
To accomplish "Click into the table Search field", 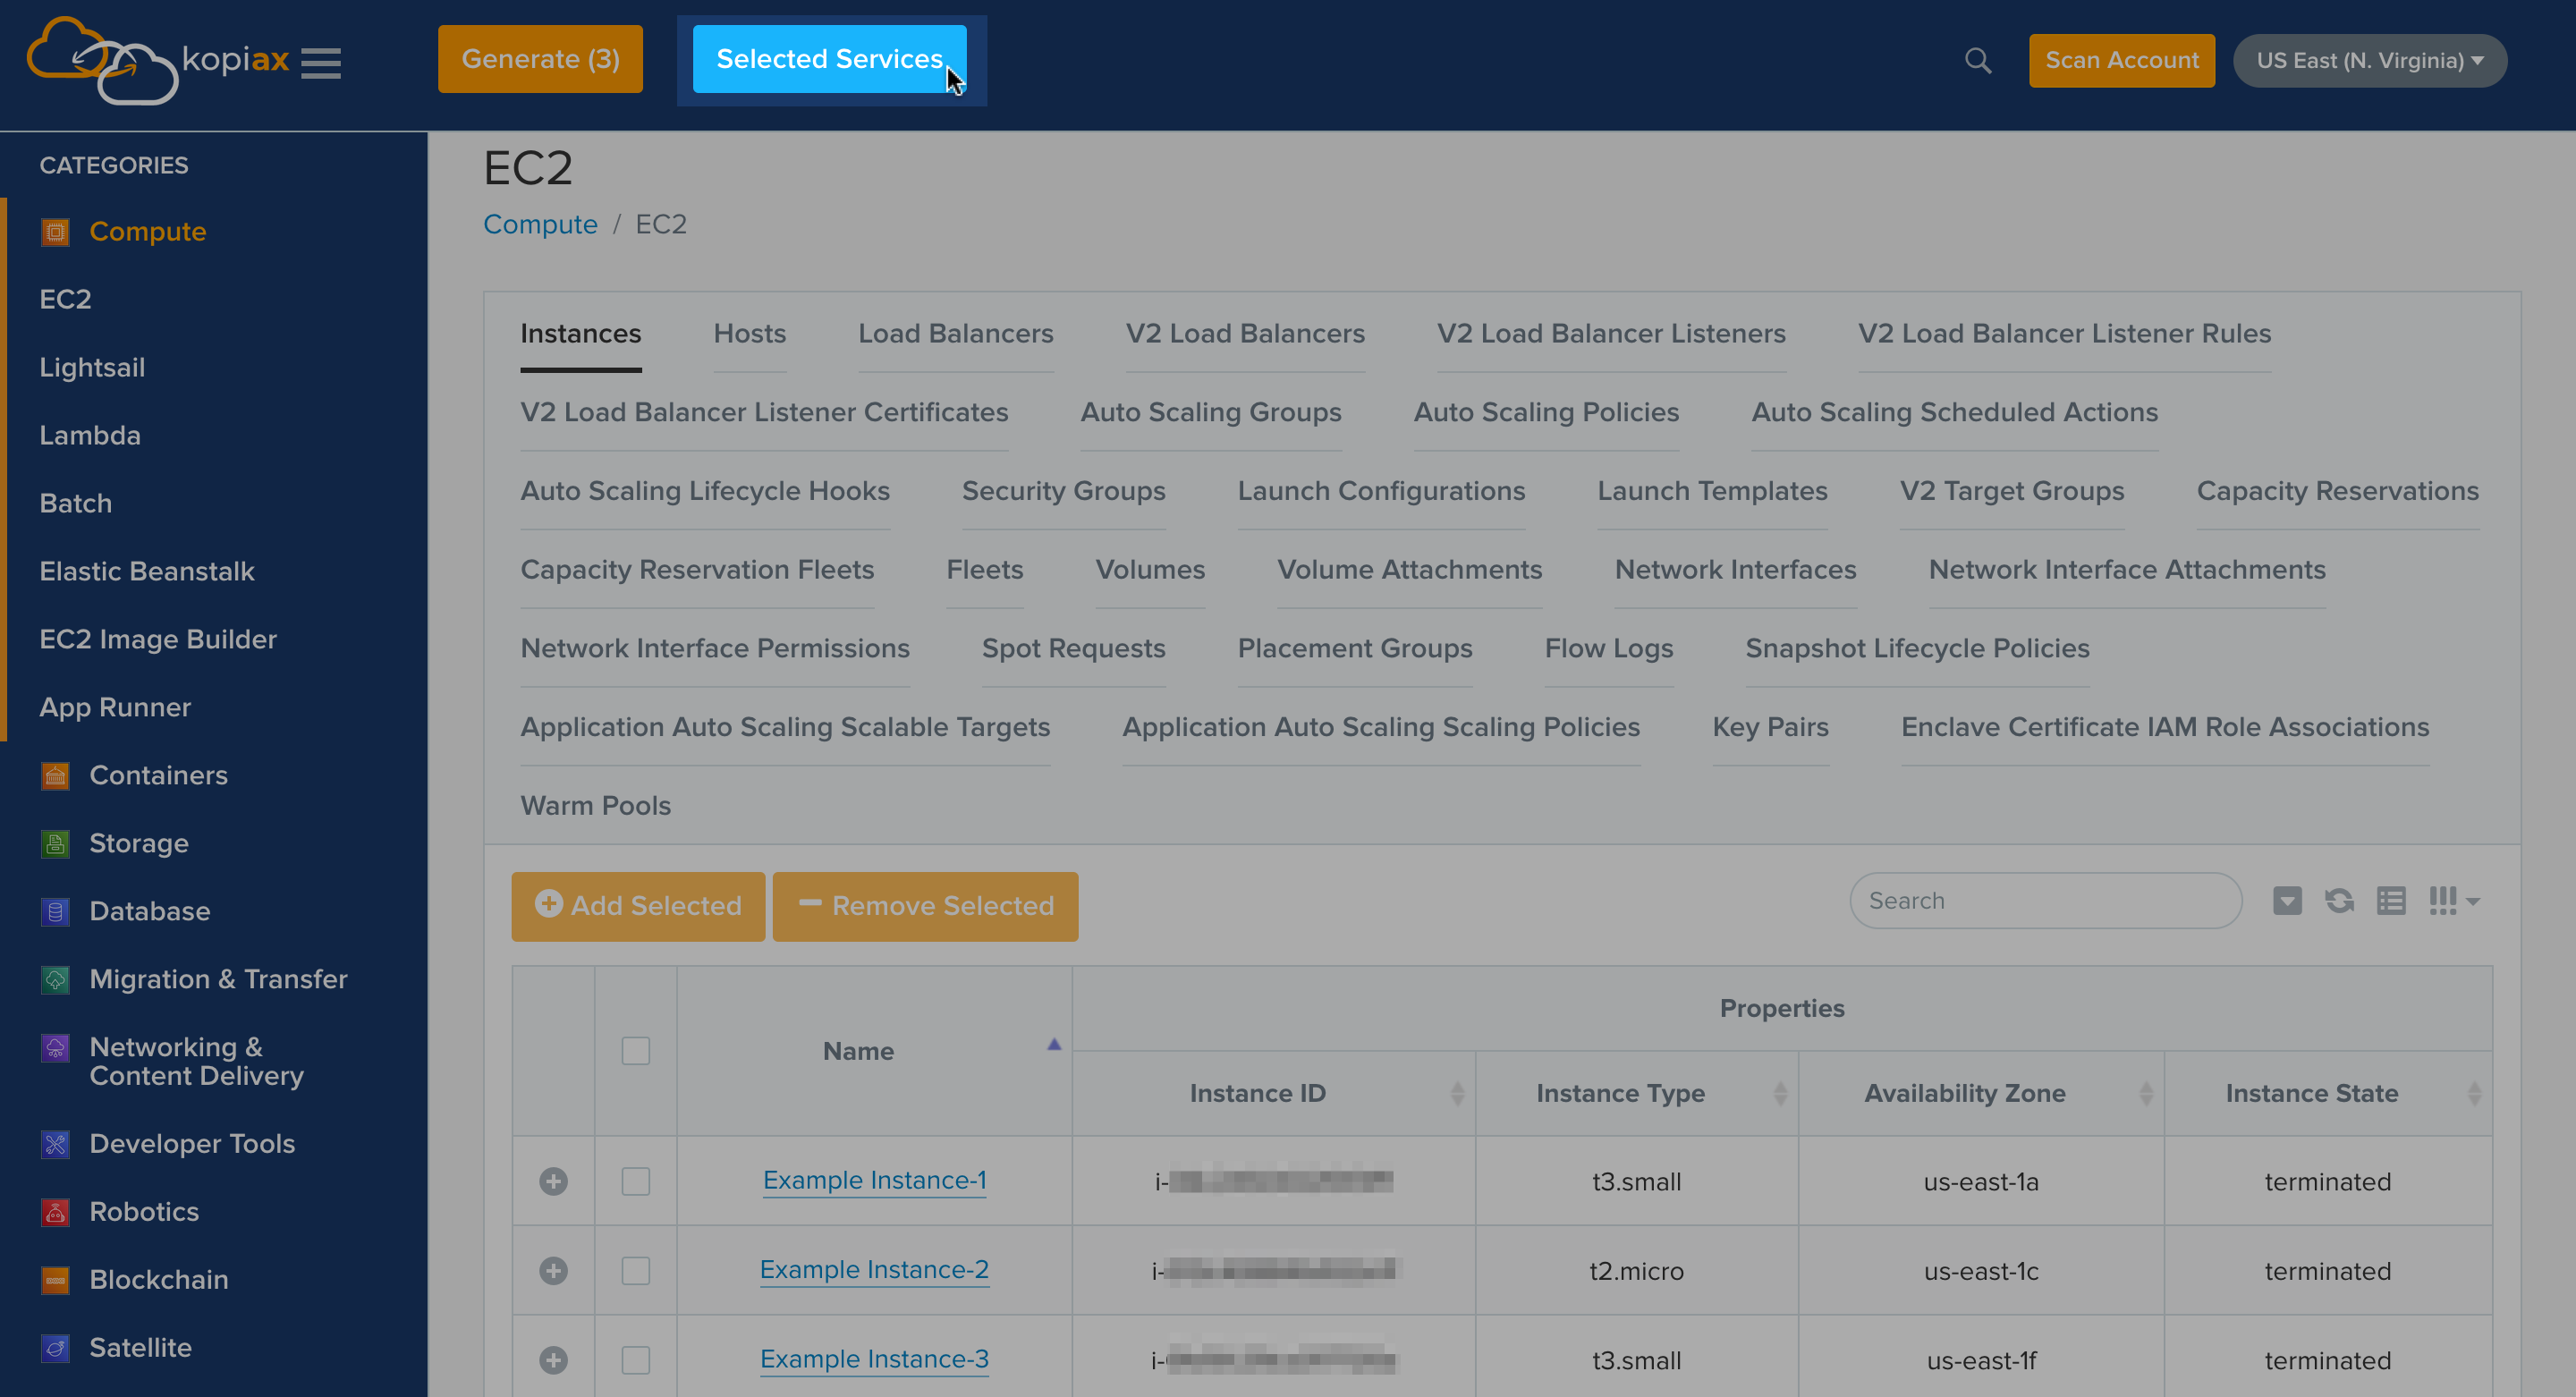I will click(x=2045, y=901).
